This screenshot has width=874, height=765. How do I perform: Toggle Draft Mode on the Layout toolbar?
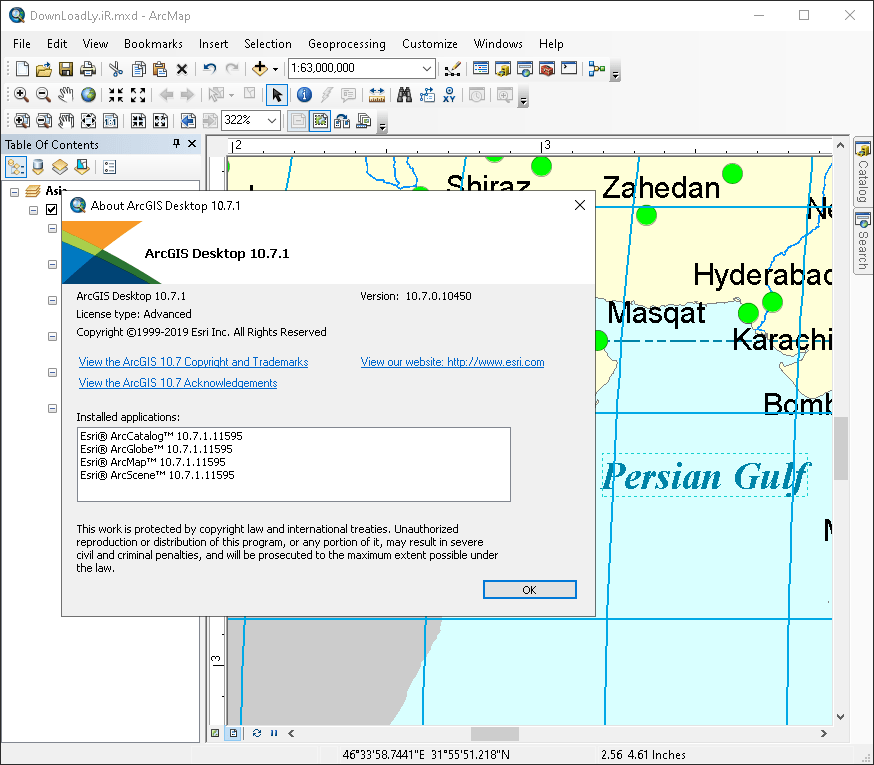(298, 120)
